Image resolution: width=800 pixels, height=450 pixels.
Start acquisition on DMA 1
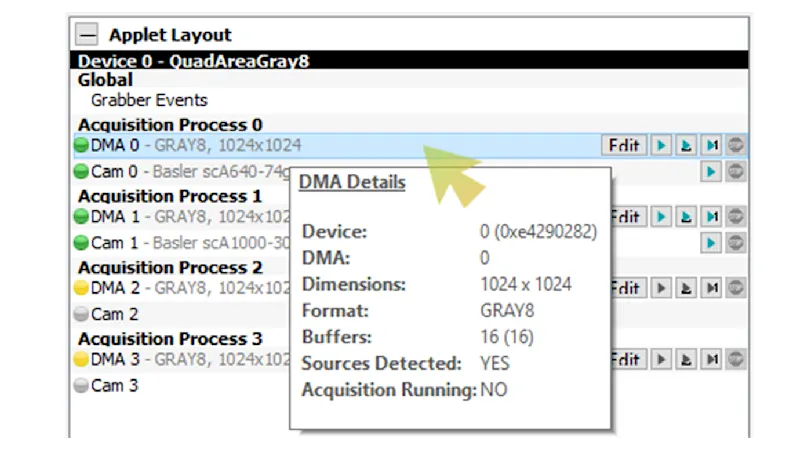coord(661,216)
